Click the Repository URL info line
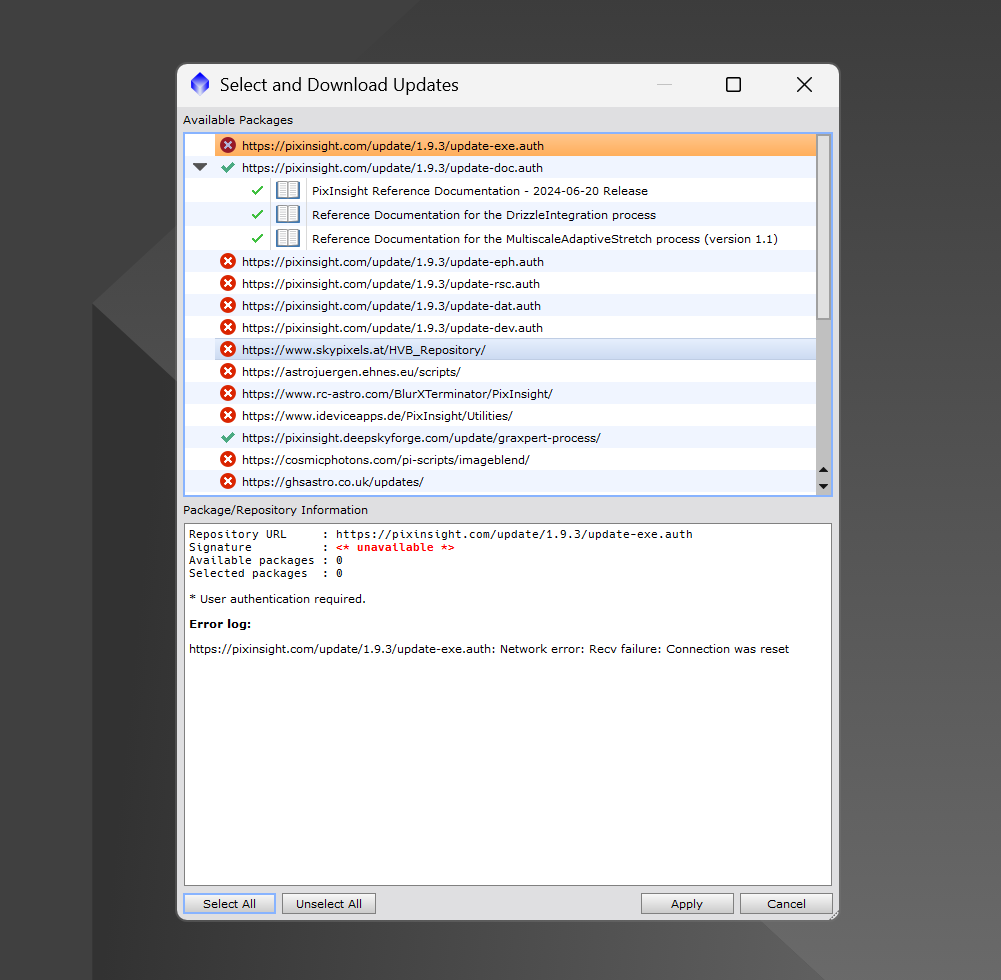Screen dimensions: 1001x980 (440, 534)
